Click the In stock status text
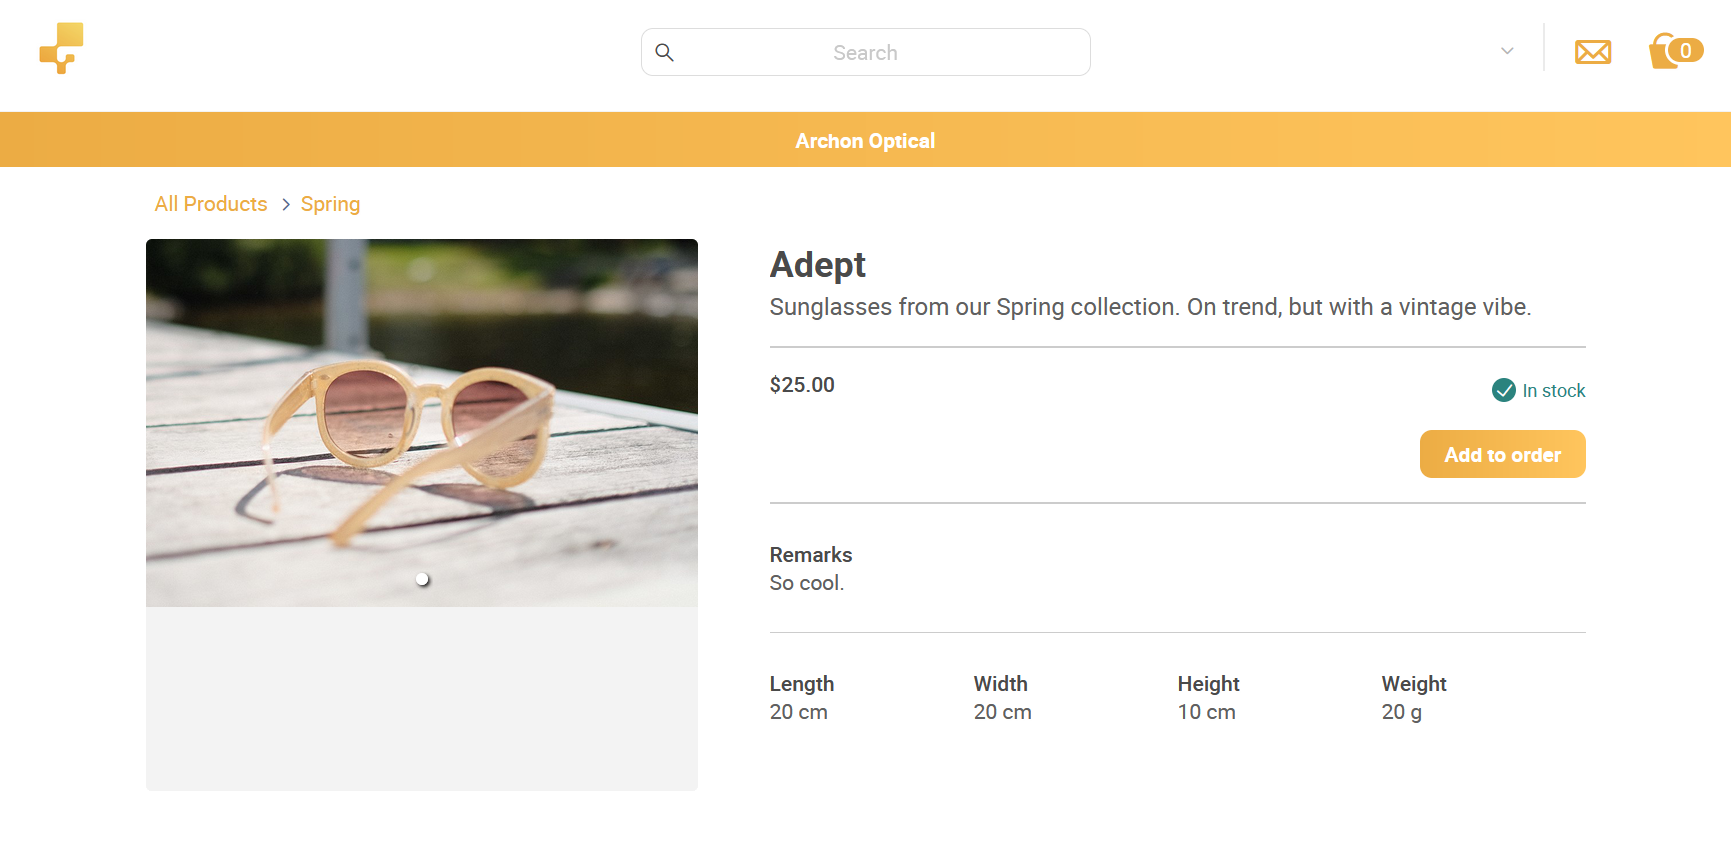This screenshot has height=846, width=1731. 1554,391
